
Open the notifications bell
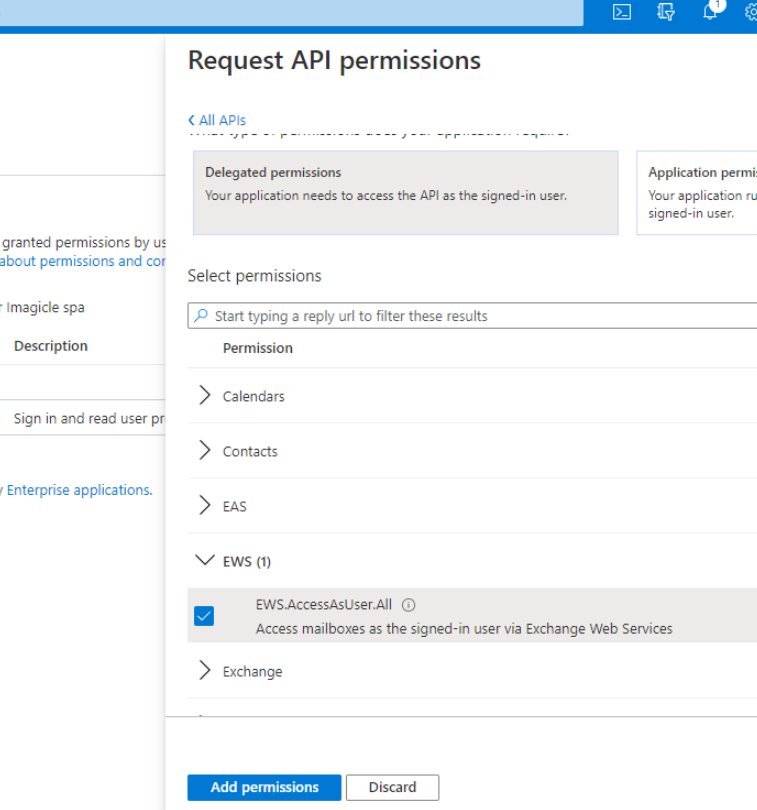click(711, 12)
